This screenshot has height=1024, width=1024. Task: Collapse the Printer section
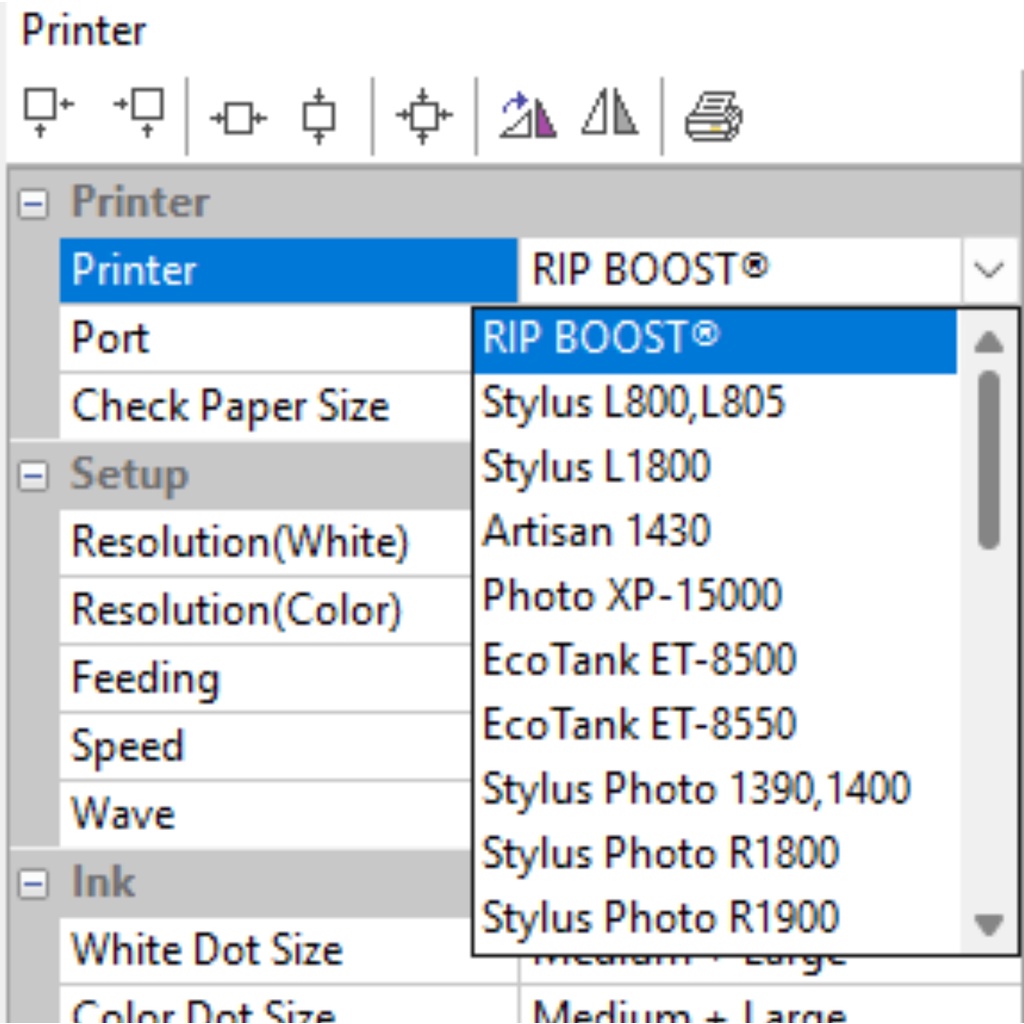(x=34, y=204)
